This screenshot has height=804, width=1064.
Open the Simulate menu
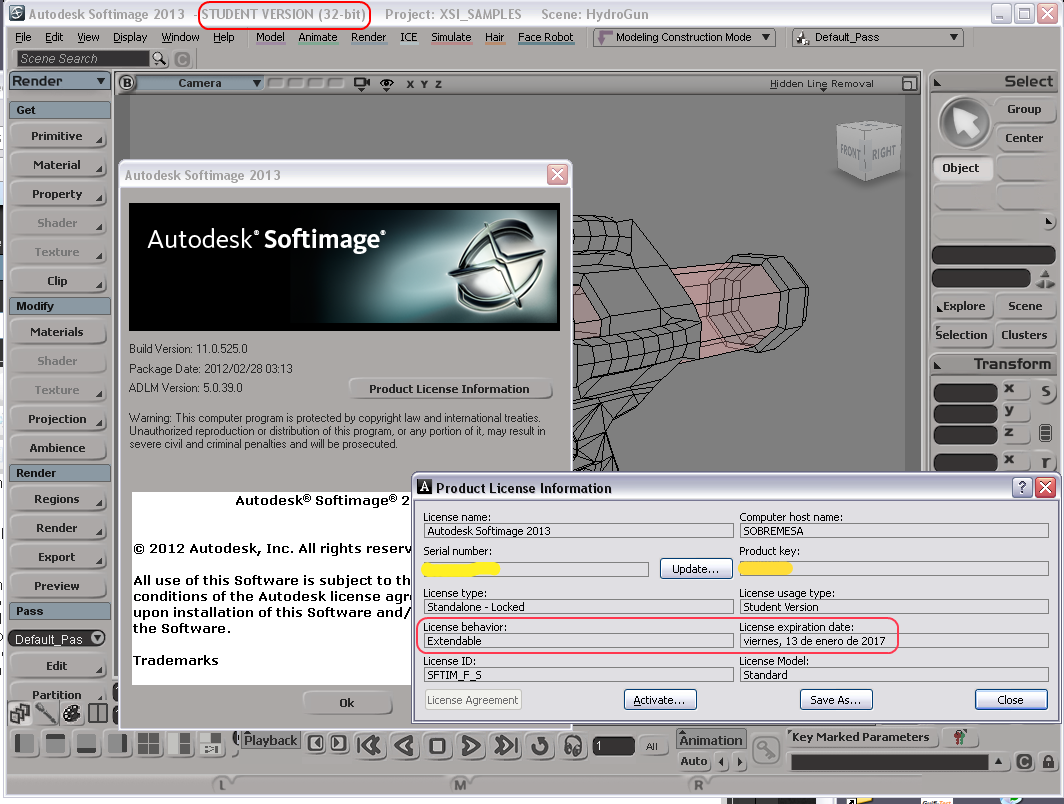tap(451, 37)
